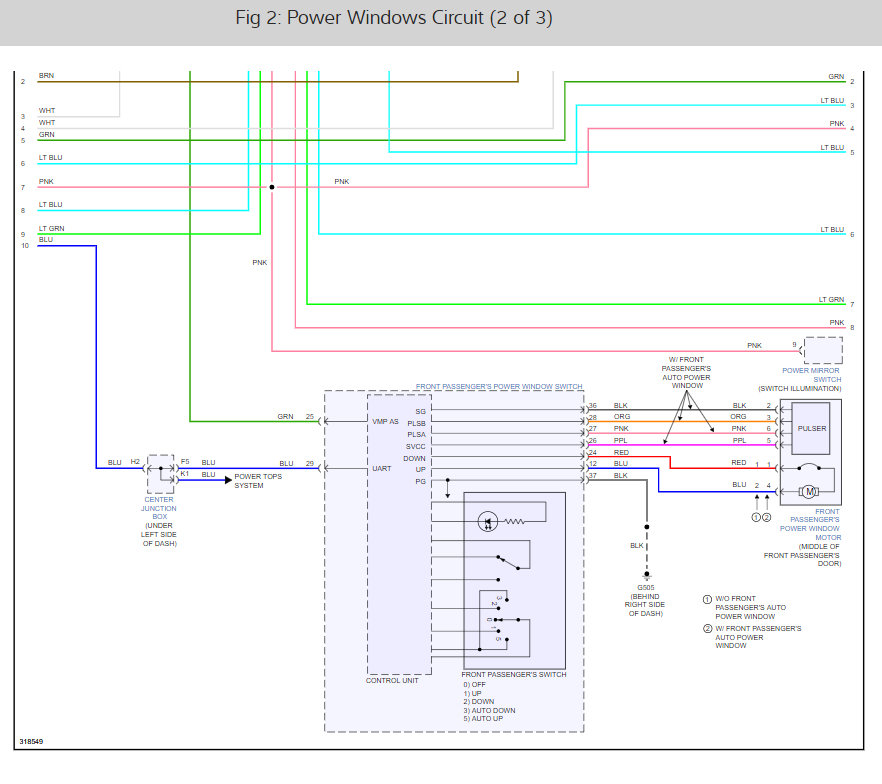Click Front Passenger's Power Window Motor label
The width and height of the screenshot is (882, 784).
(810, 524)
